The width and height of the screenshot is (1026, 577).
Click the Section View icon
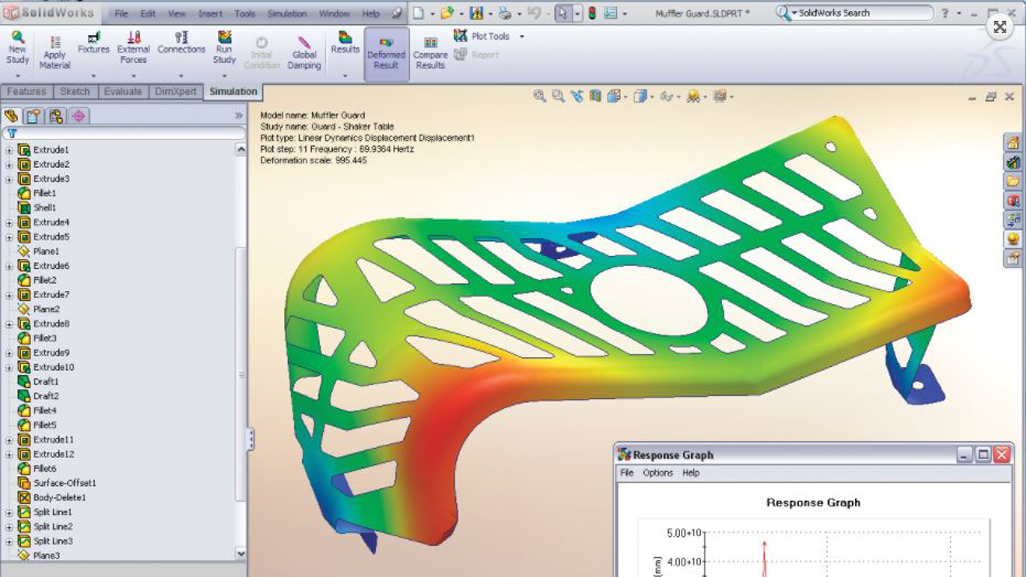coord(595,96)
